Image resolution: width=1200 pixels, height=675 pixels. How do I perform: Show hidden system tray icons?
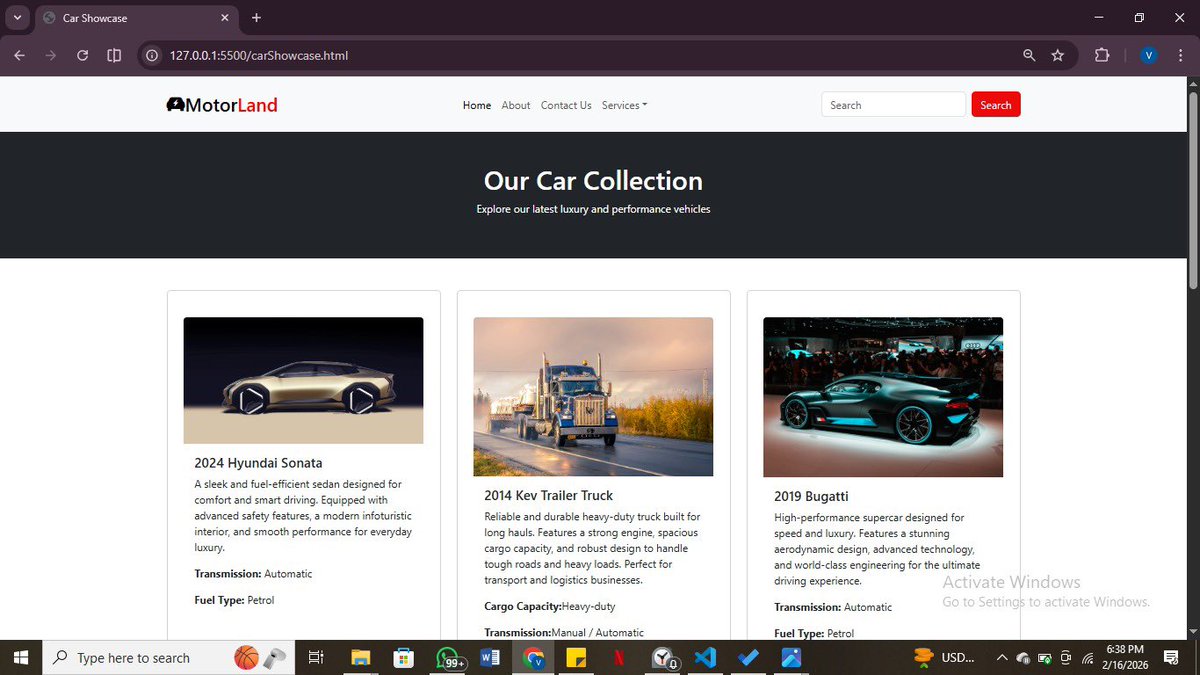pyautogui.click(x=1001, y=658)
